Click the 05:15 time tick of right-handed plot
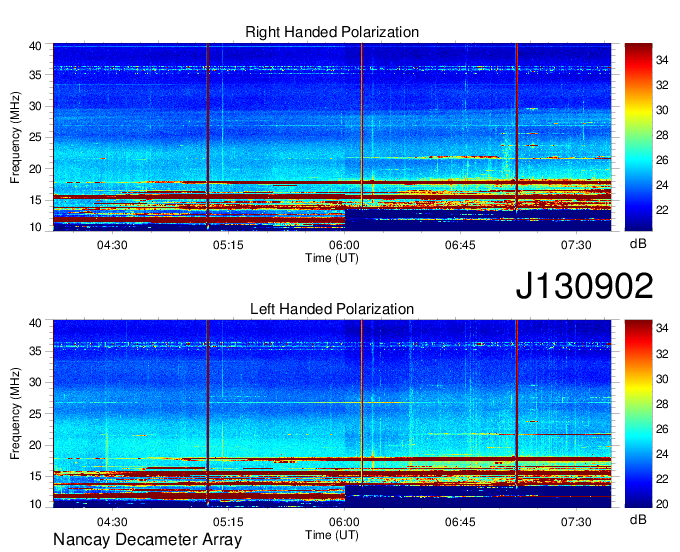Image resolution: width=680 pixels, height=552 pixels. coord(228,245)
